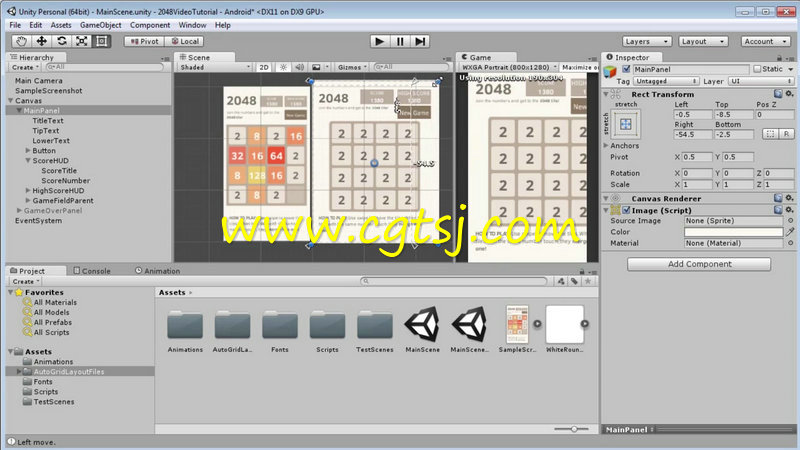Open the Tag Untagged dropdown
The height and width of the screenshot is (450, 800).
pos(666,81)
